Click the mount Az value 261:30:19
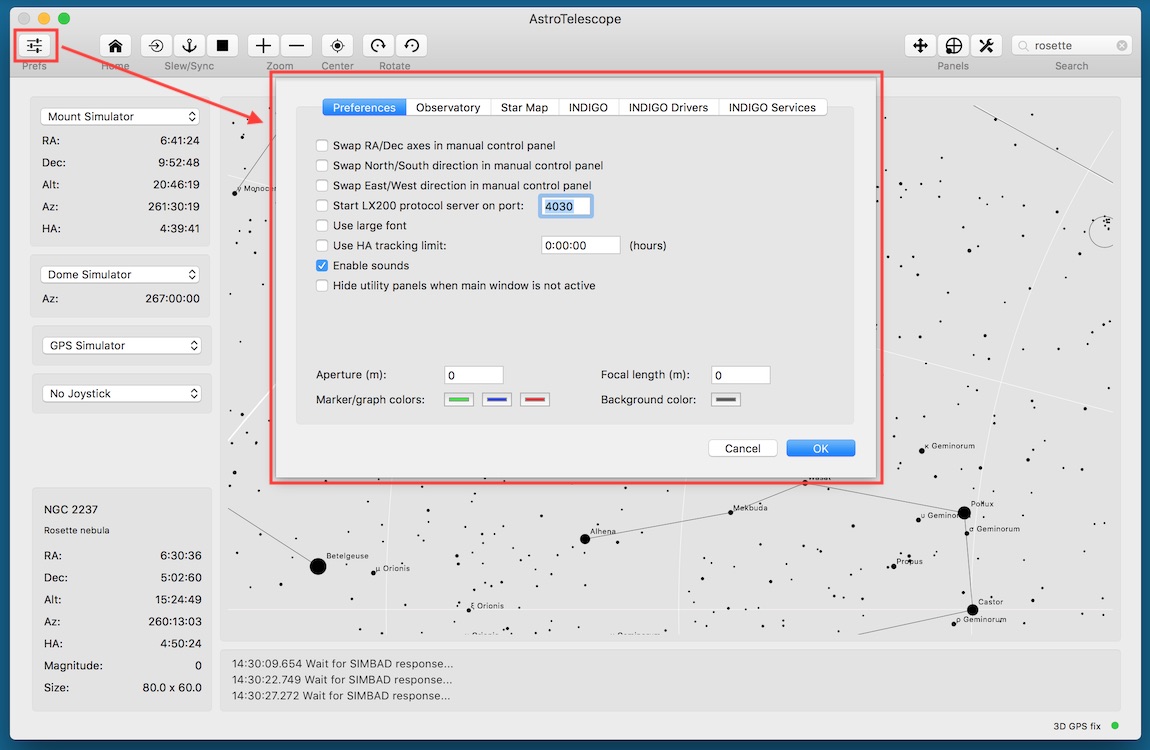 [174, 206]
